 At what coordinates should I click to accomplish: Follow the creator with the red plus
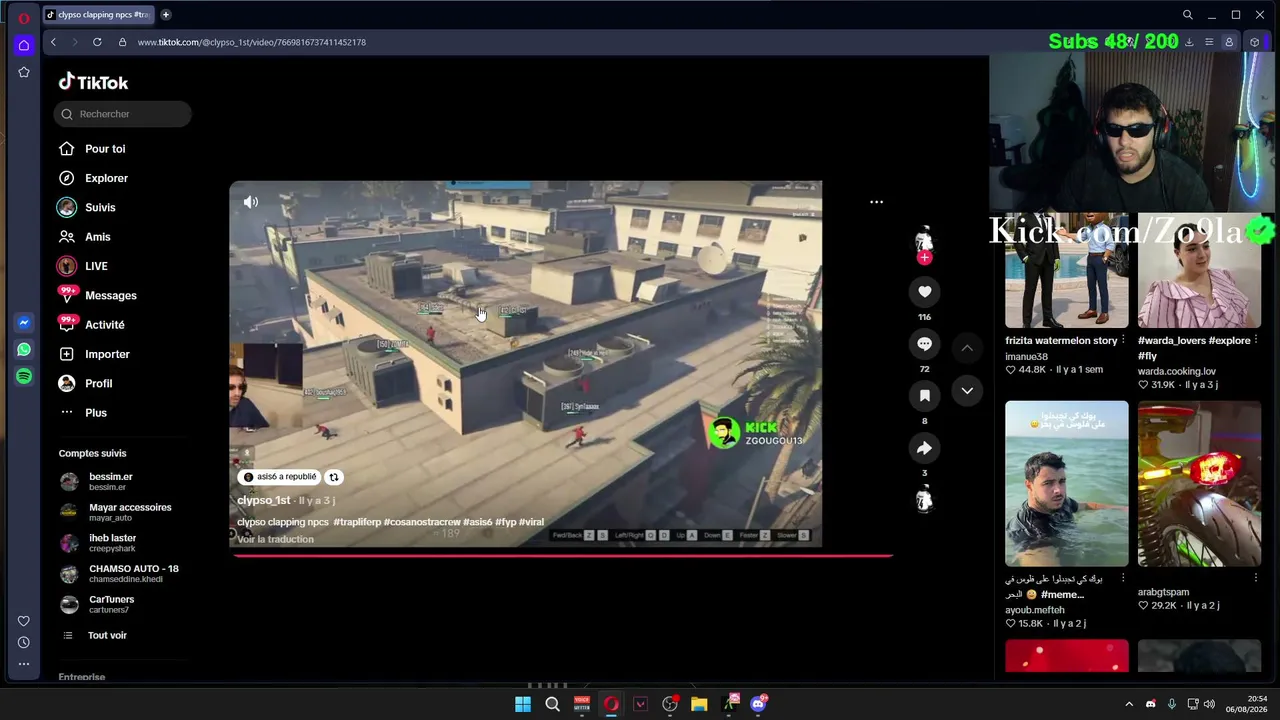coord(924,257)
